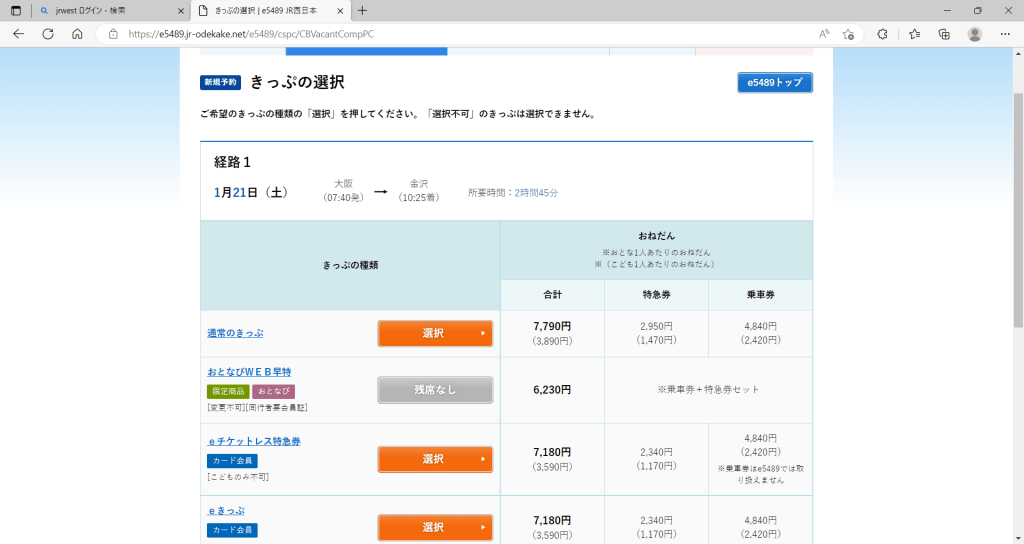
Task: Select the 通常のきっぷ ticket button
Action: tap(435, 333)
